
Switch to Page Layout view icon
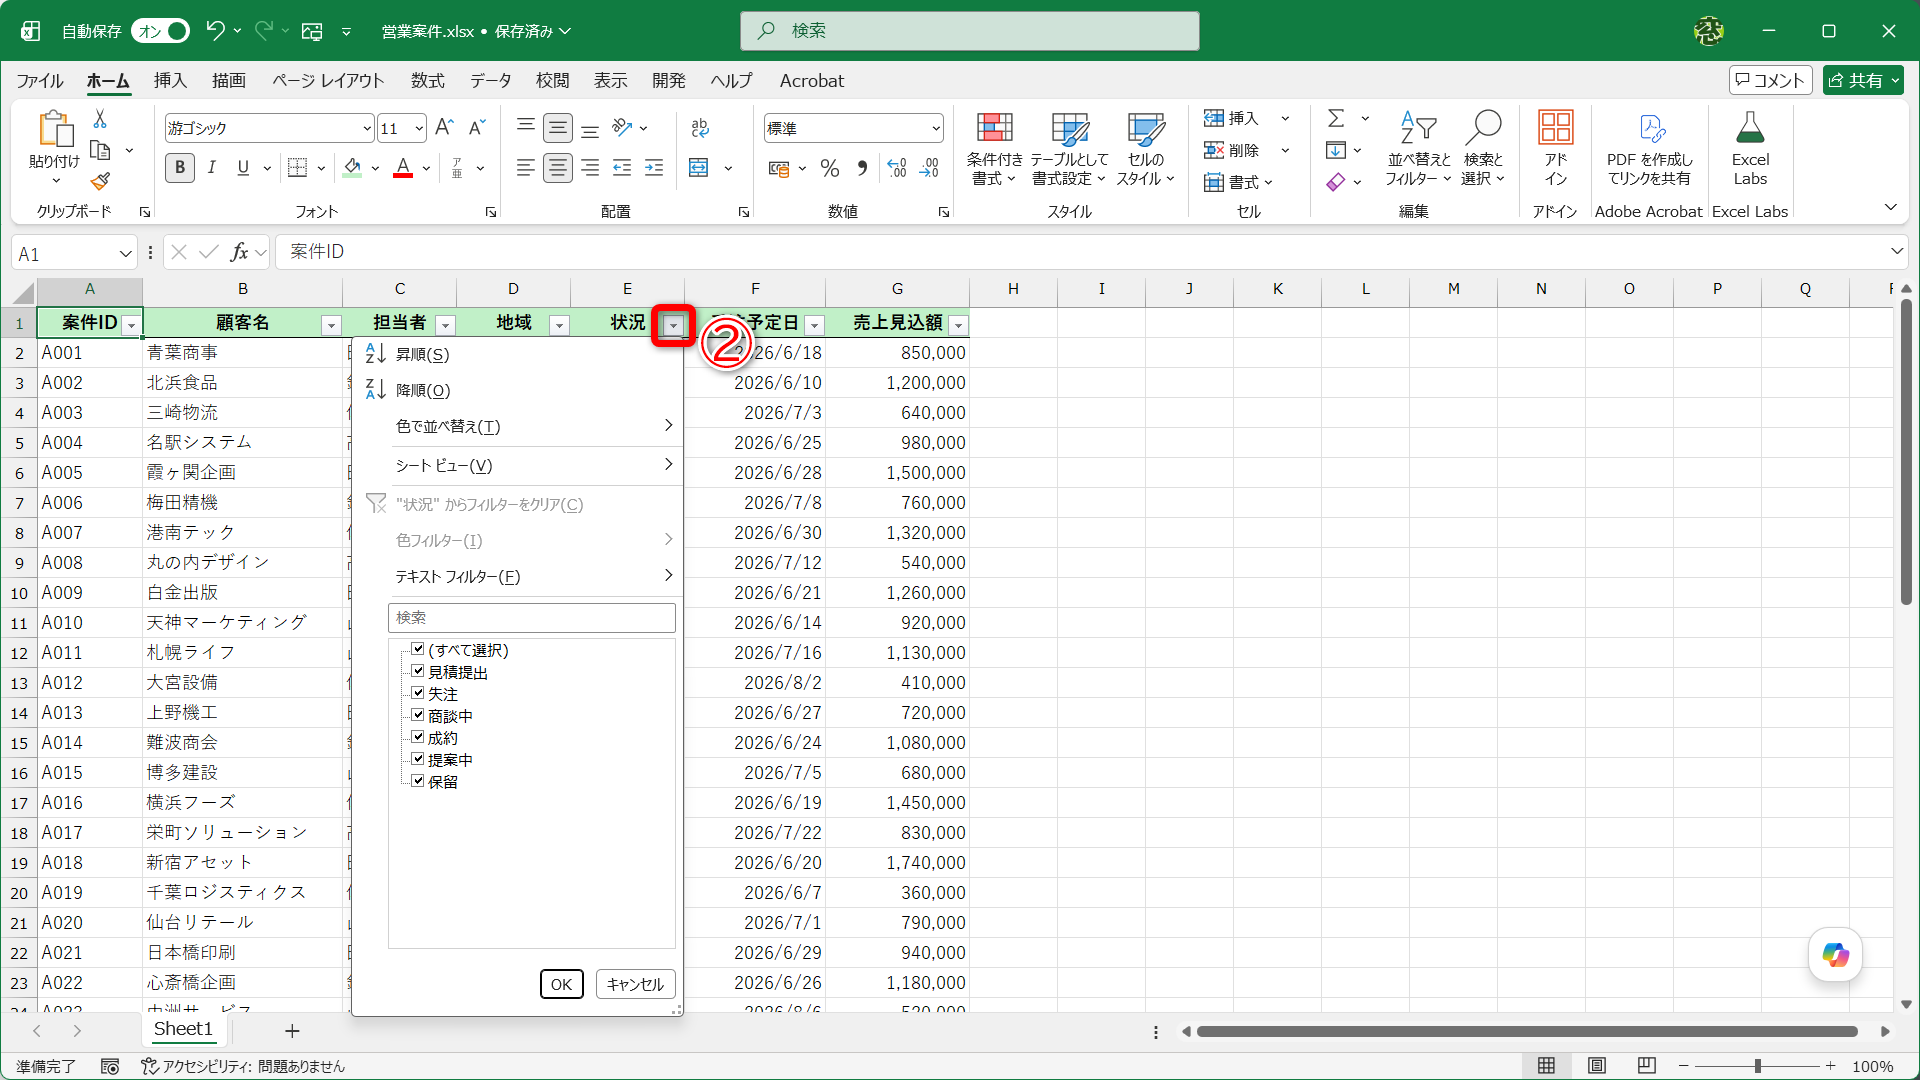[1597, 1066]
